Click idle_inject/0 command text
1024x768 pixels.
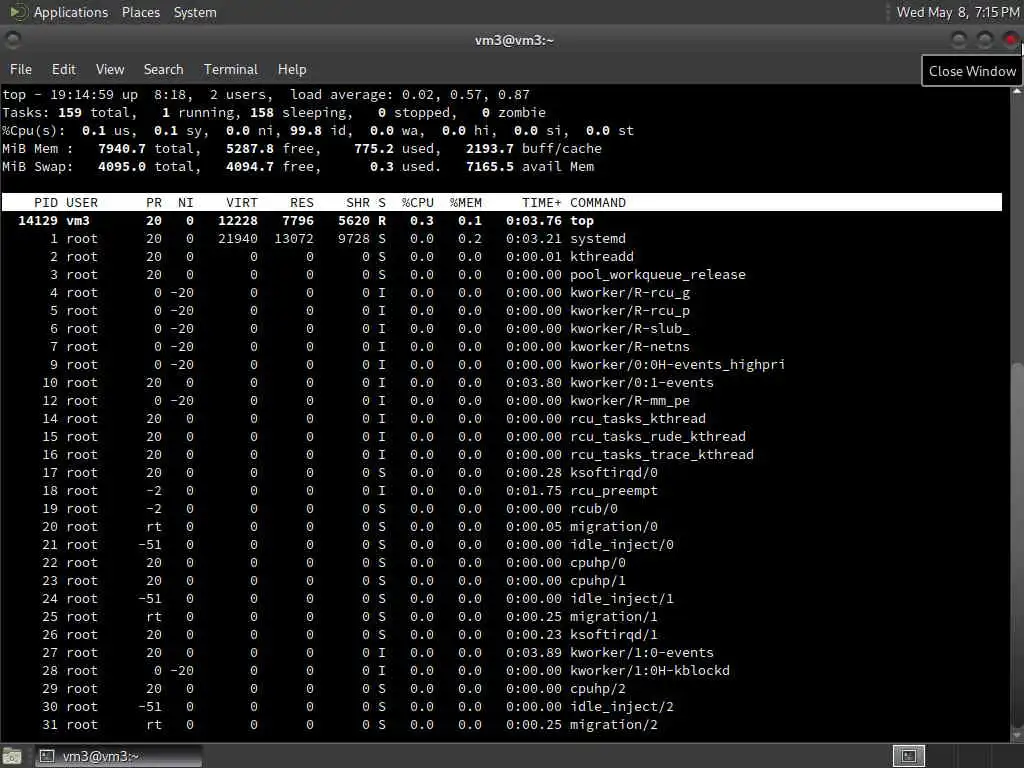[x=621, y=545]
